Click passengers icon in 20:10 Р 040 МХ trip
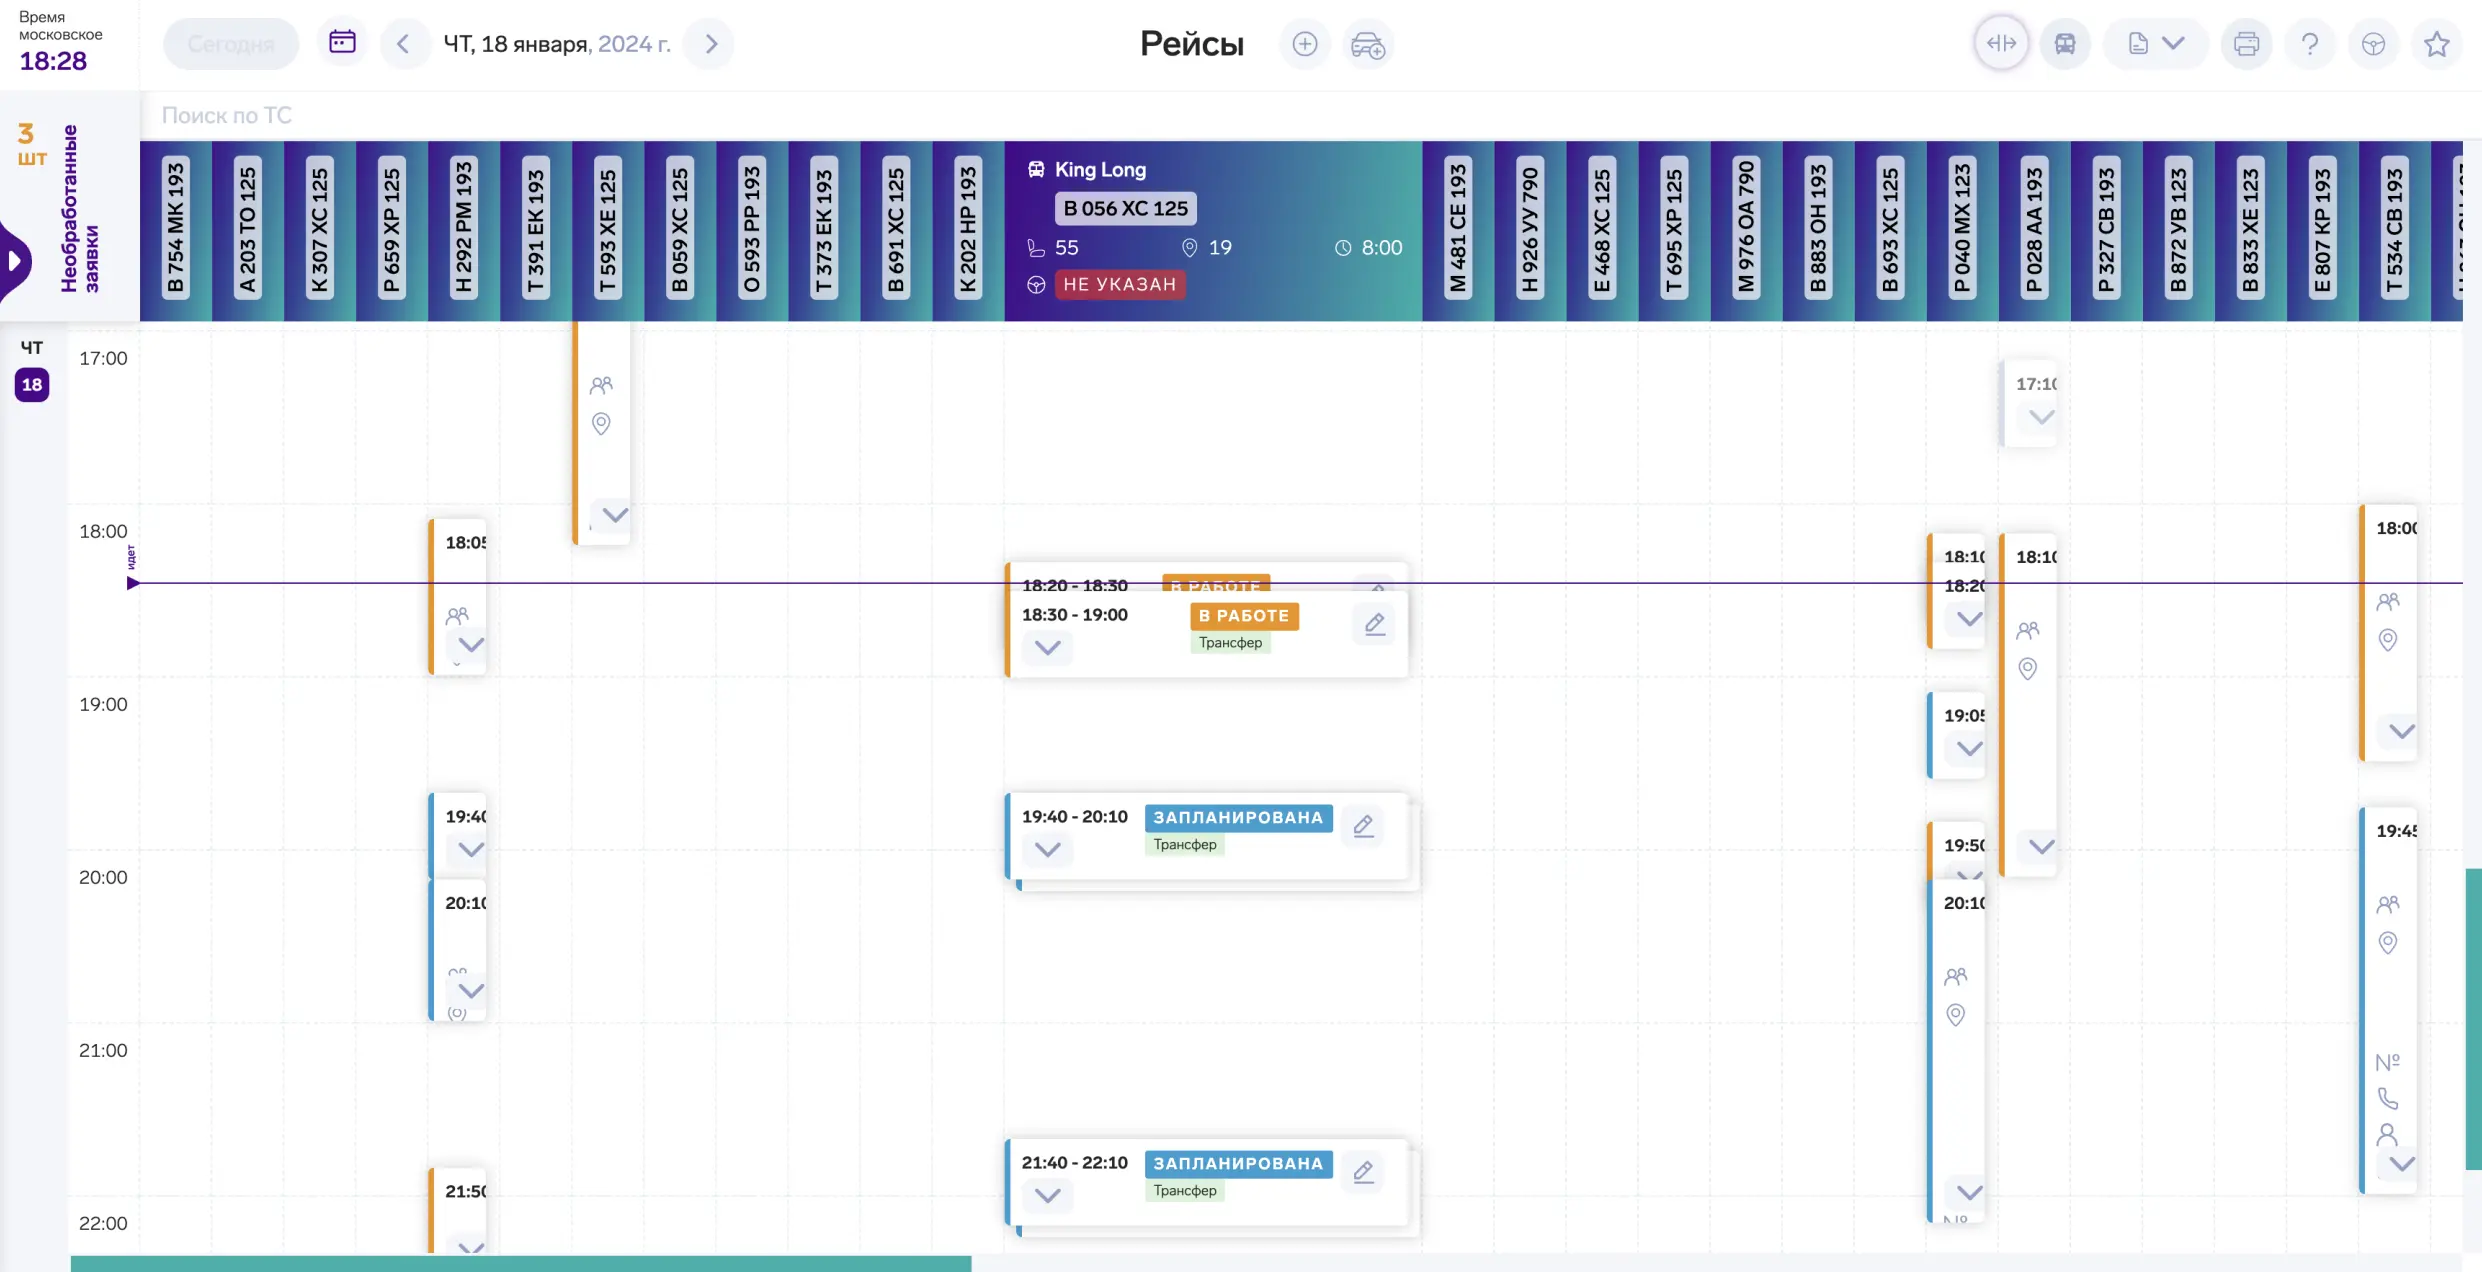Image resolution: width=2482 pixels, height=1272 pixels. pyautogui.click(x=1955, y=976)
